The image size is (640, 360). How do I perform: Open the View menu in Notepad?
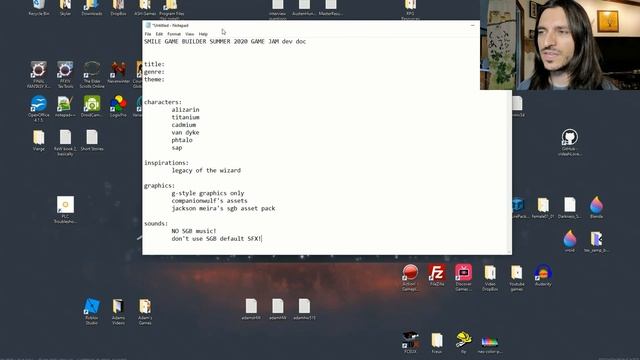pyautogui.click(x=190, y=34)
